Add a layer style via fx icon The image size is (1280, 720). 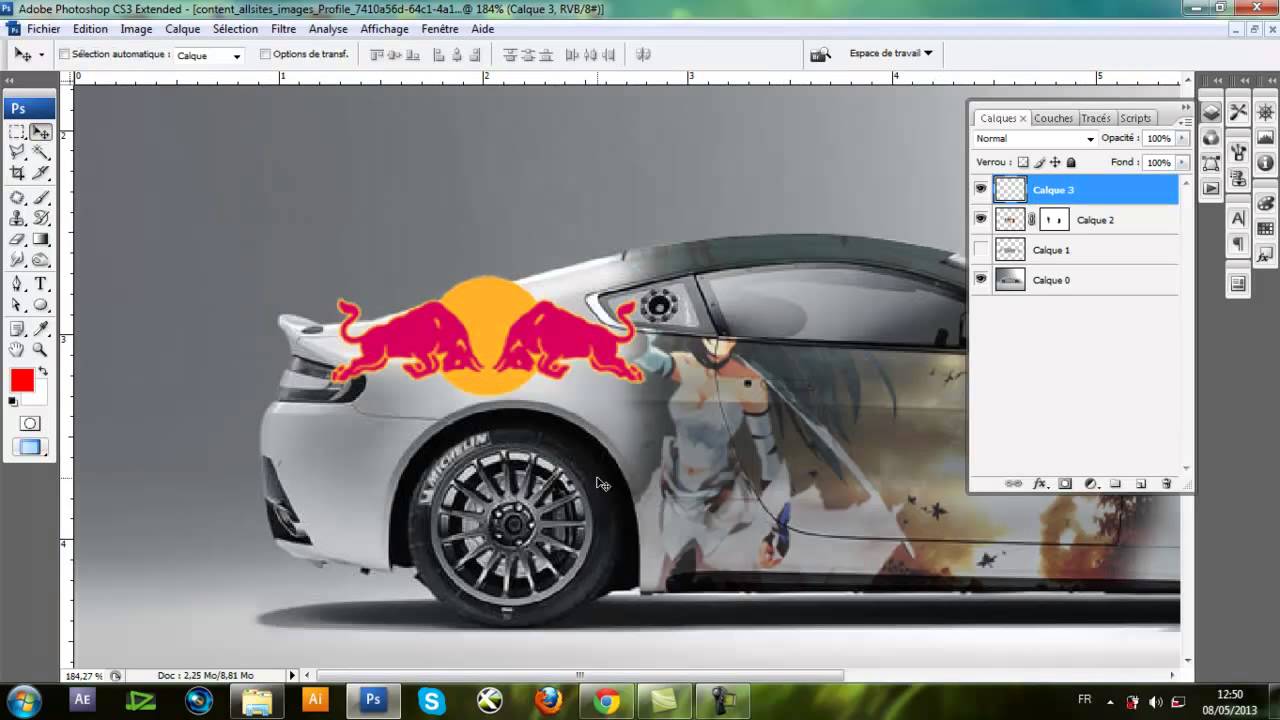[1040, 484]
